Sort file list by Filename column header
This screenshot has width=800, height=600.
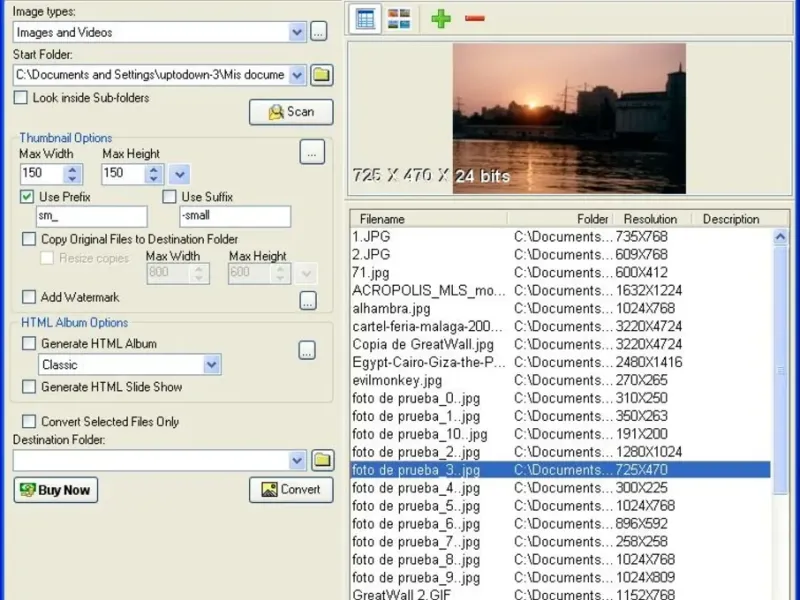coord(382,219)
